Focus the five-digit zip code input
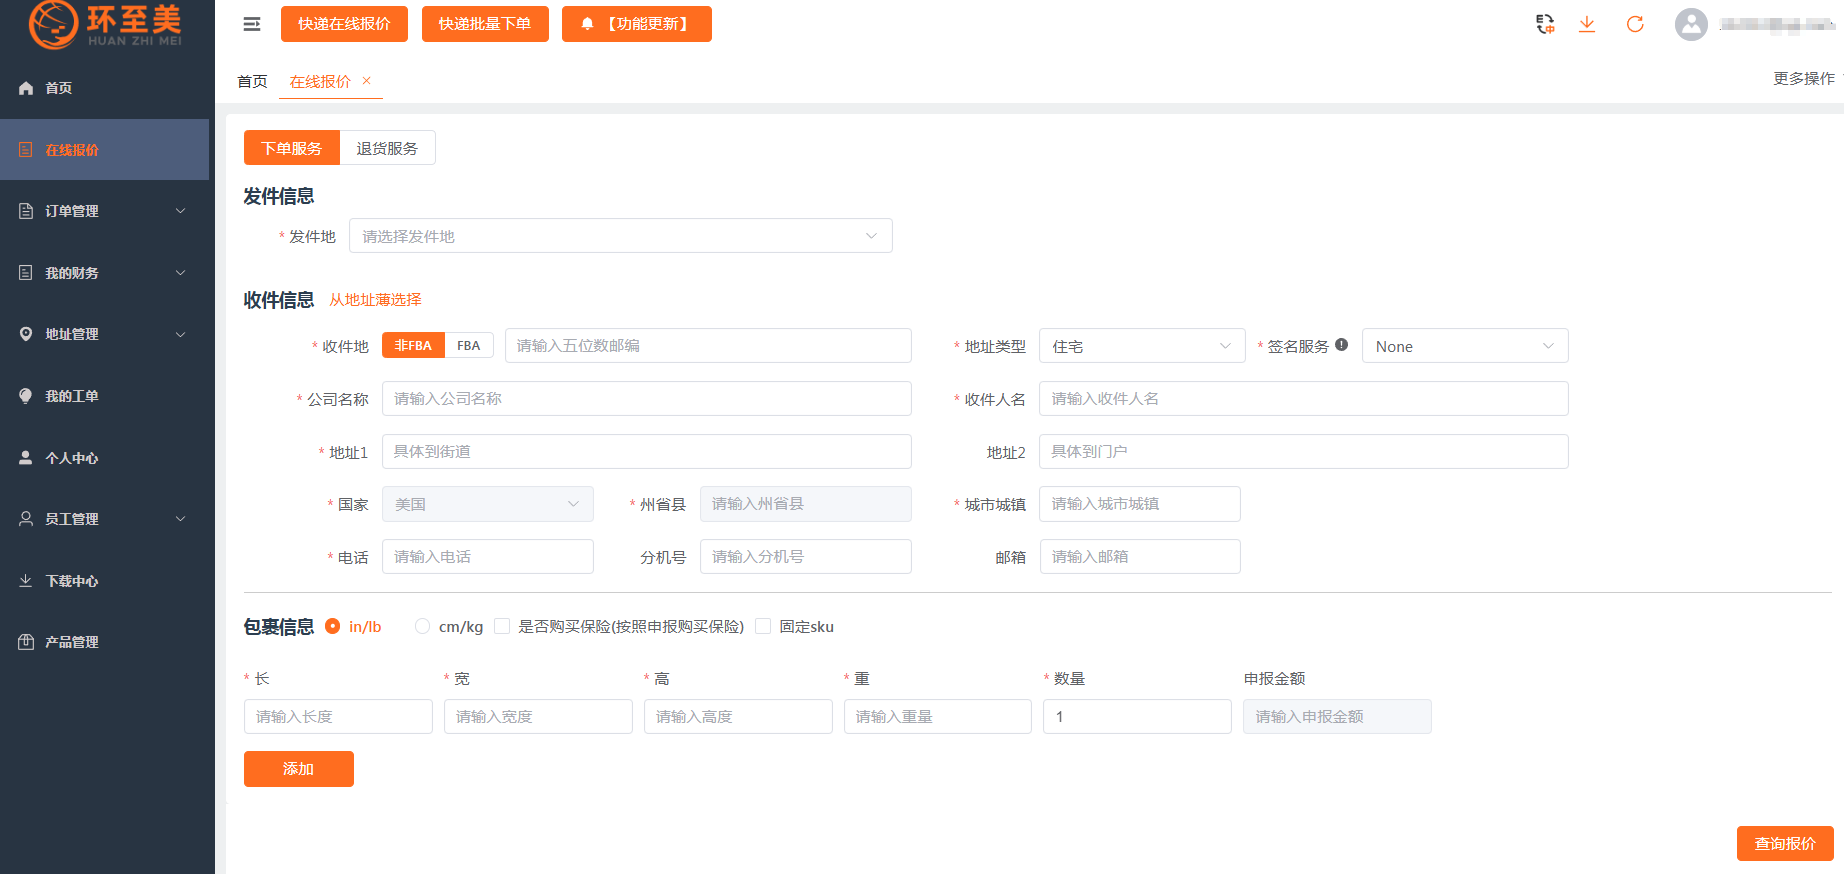1844x874 pixels. 708,345
